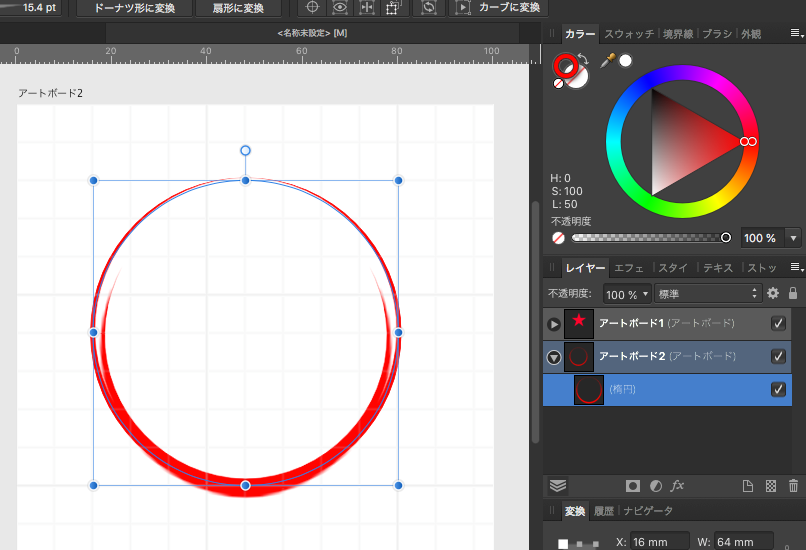Collapse the アートボード2 layer group
The image size is (806, 550).
(x=554, y=357)
